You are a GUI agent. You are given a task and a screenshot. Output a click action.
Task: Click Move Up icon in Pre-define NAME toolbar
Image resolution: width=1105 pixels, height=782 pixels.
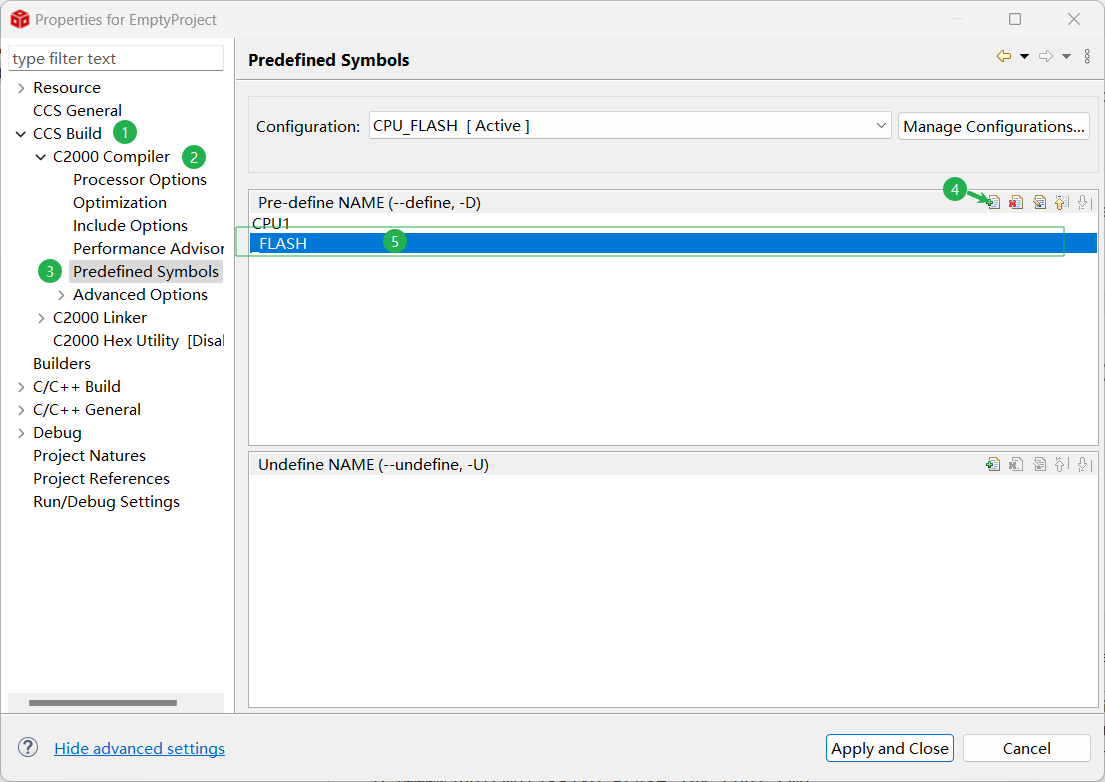(1062, 202)
